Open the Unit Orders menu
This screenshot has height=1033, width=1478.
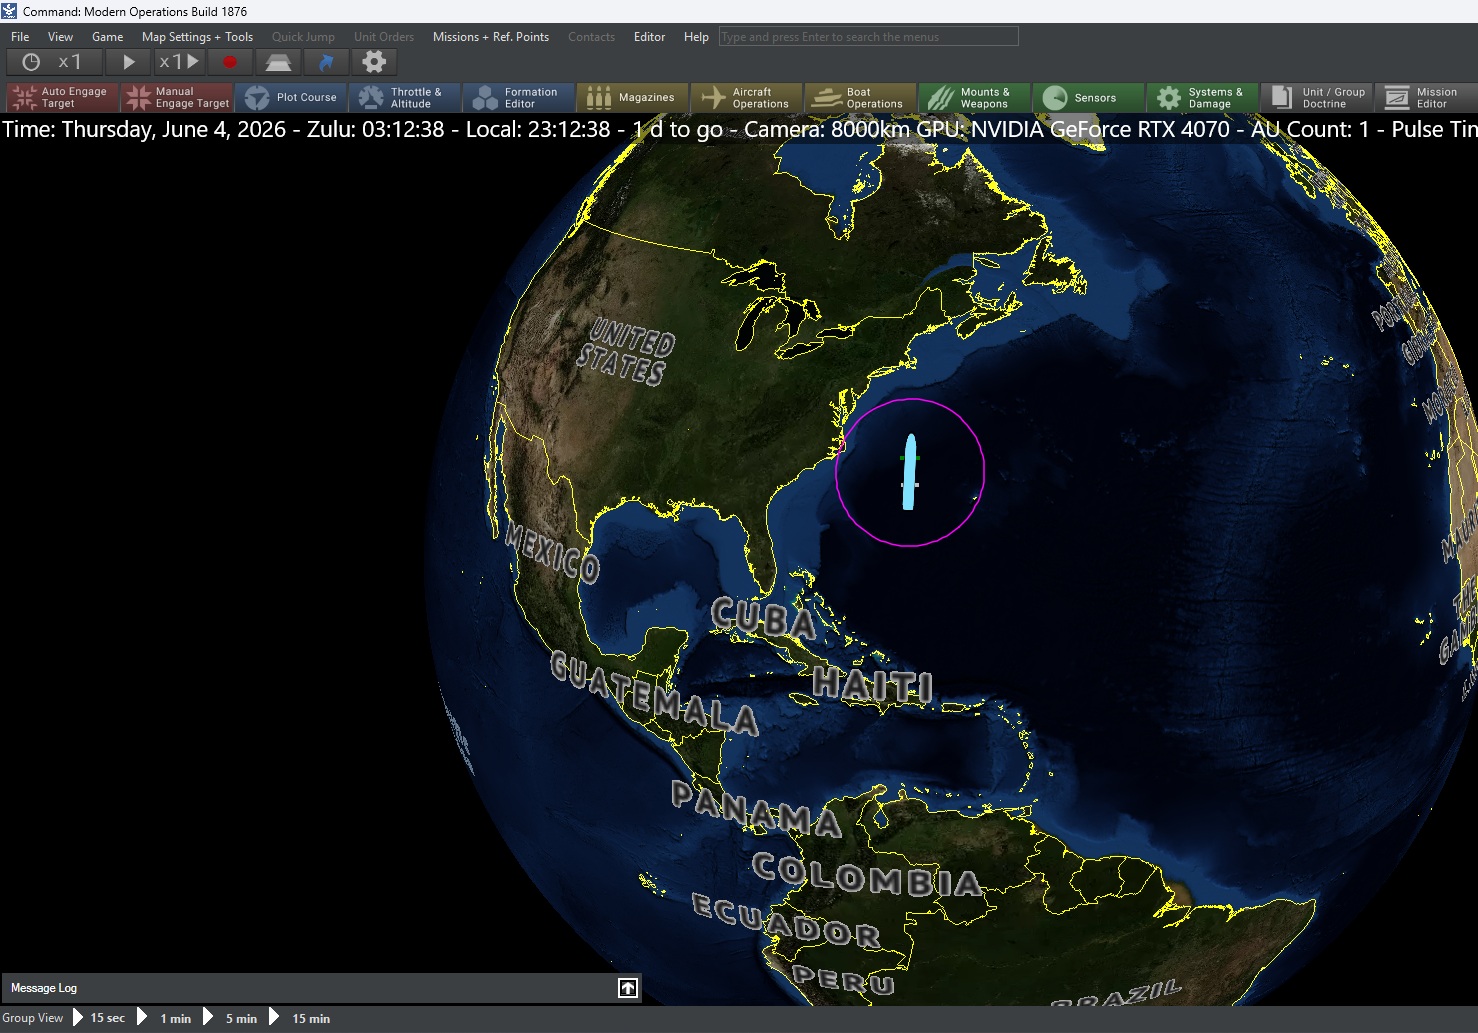(x=383, y=37)
